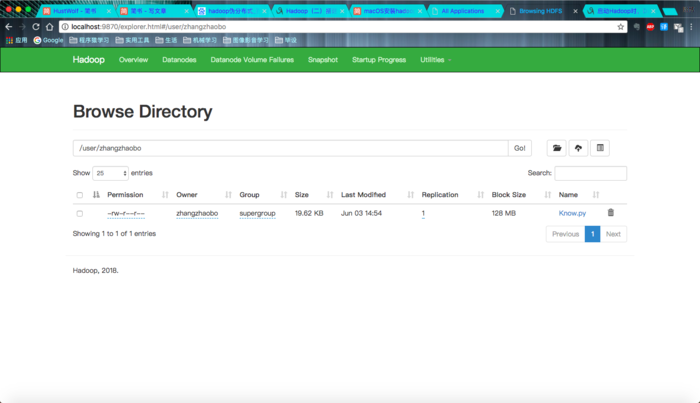700x403 pixels.
Task: Click the Go! button
Action: click(520, 148)
